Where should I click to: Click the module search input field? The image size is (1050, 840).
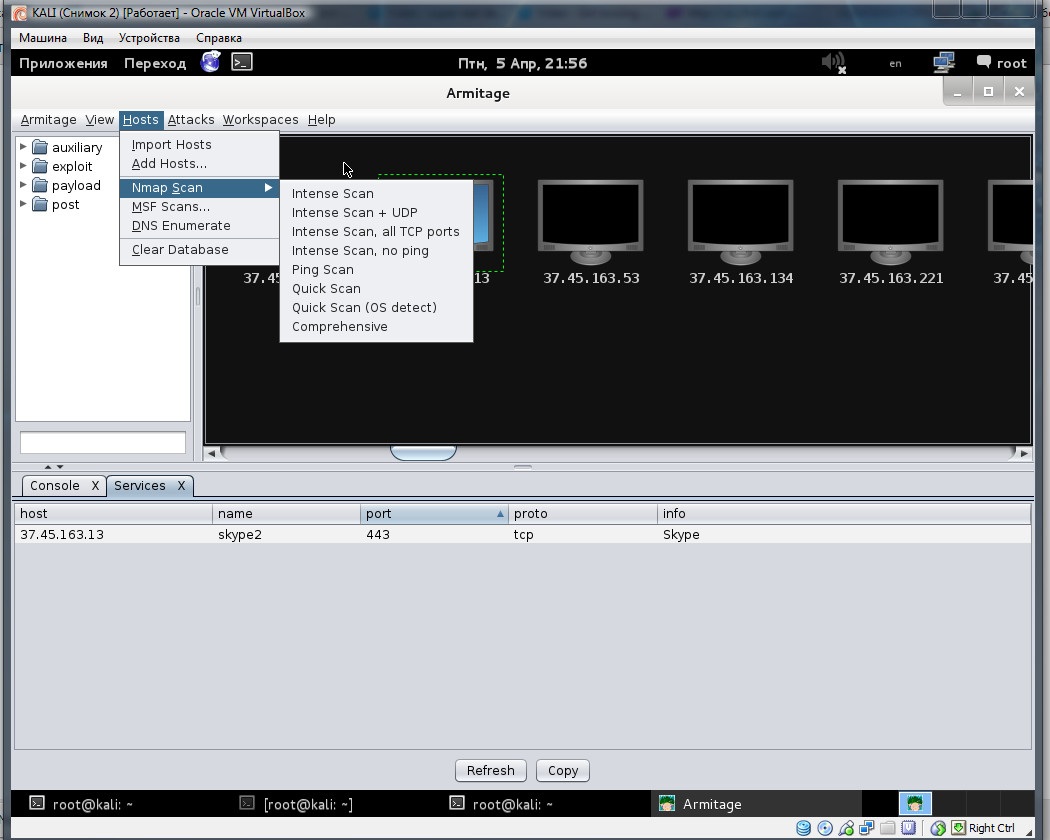pyautogui.click(x=102, y=443)
